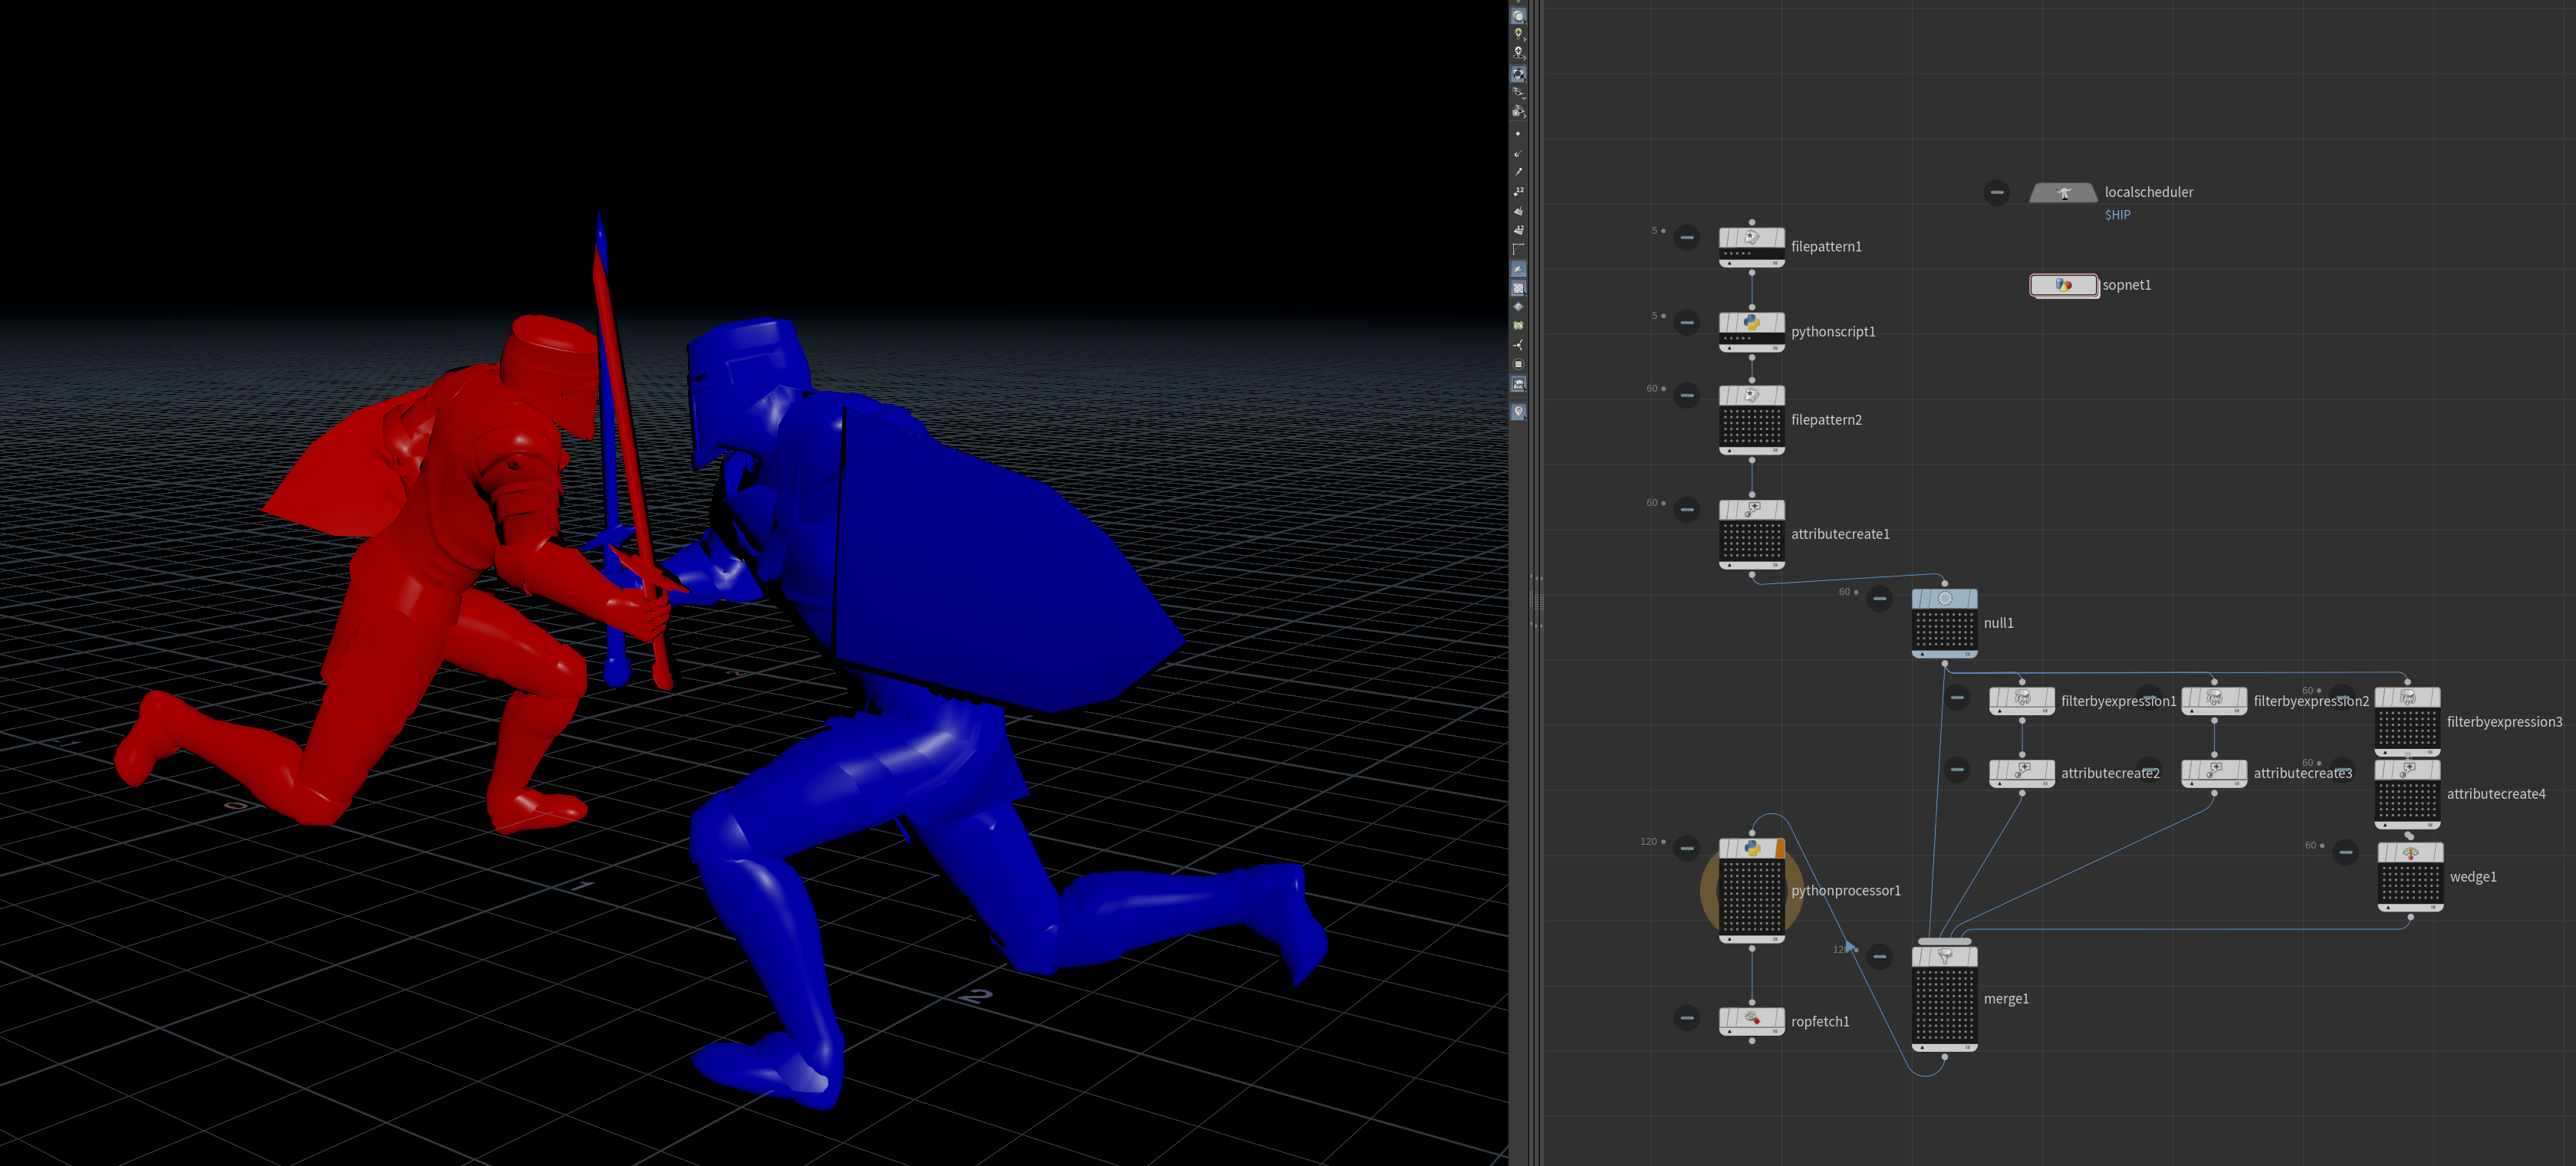Toggle the minus flag beside localscheduler
2576x1166 pixels.
point(1996,192)
